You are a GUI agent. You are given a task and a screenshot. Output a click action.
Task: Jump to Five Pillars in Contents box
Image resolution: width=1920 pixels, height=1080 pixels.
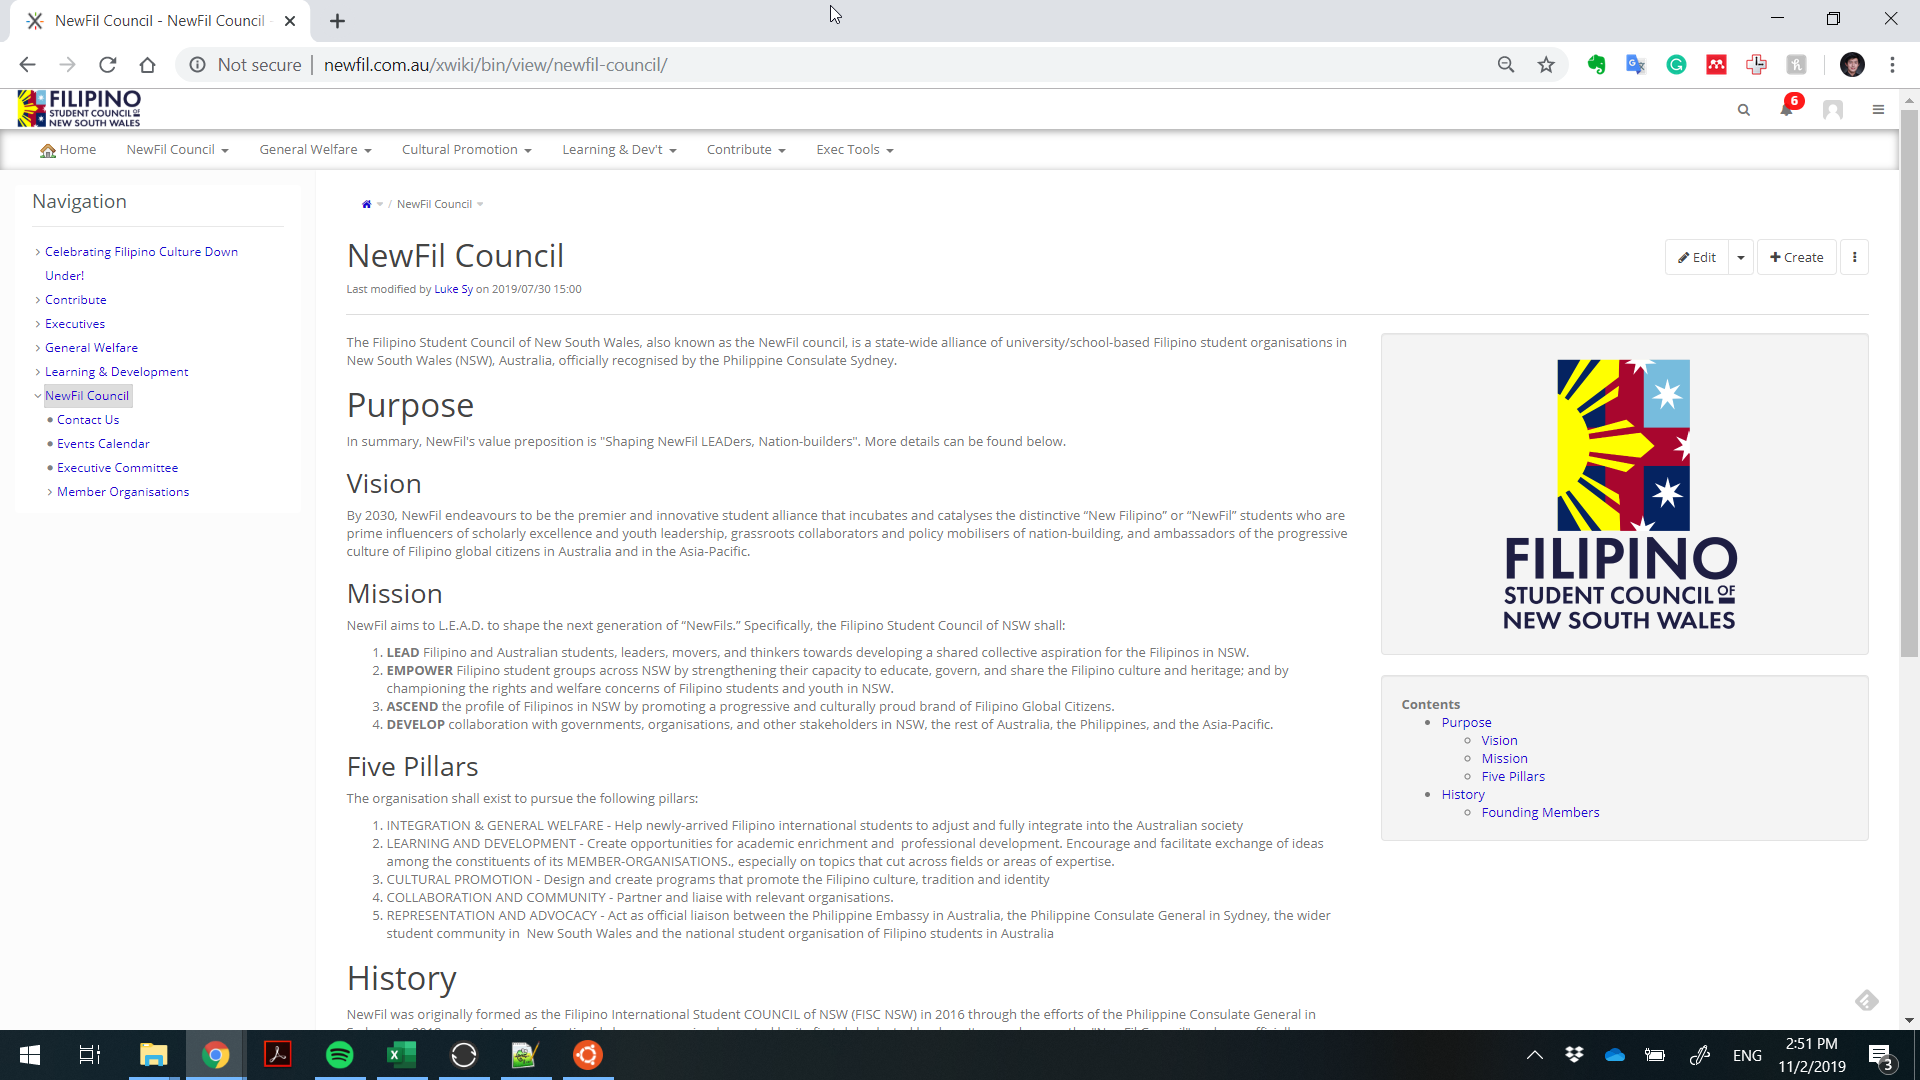click(x=1513, y=776)
